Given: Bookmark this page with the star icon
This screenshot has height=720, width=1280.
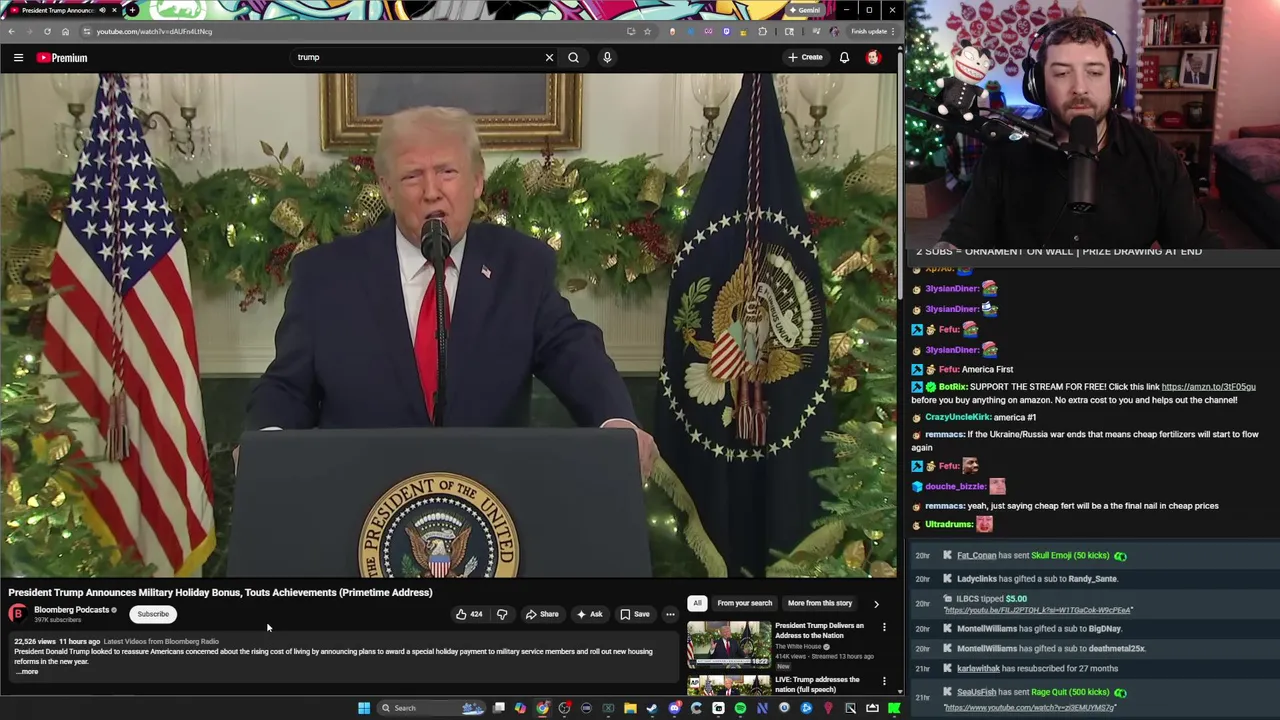Looking at the screenshot, I should (647, 31).
